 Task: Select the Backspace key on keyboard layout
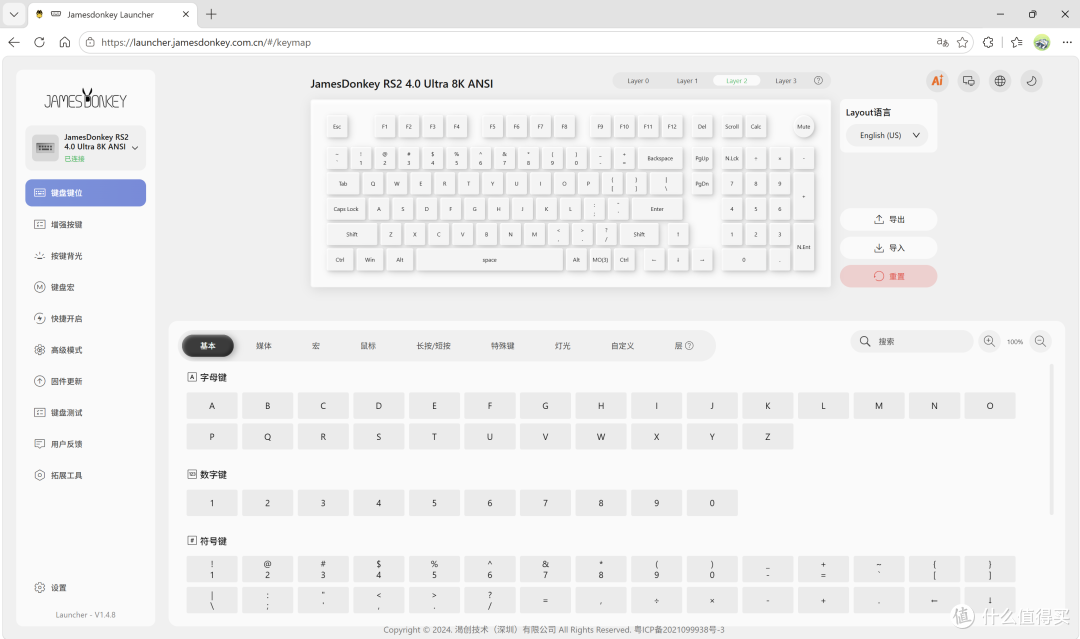pos(660,158)
